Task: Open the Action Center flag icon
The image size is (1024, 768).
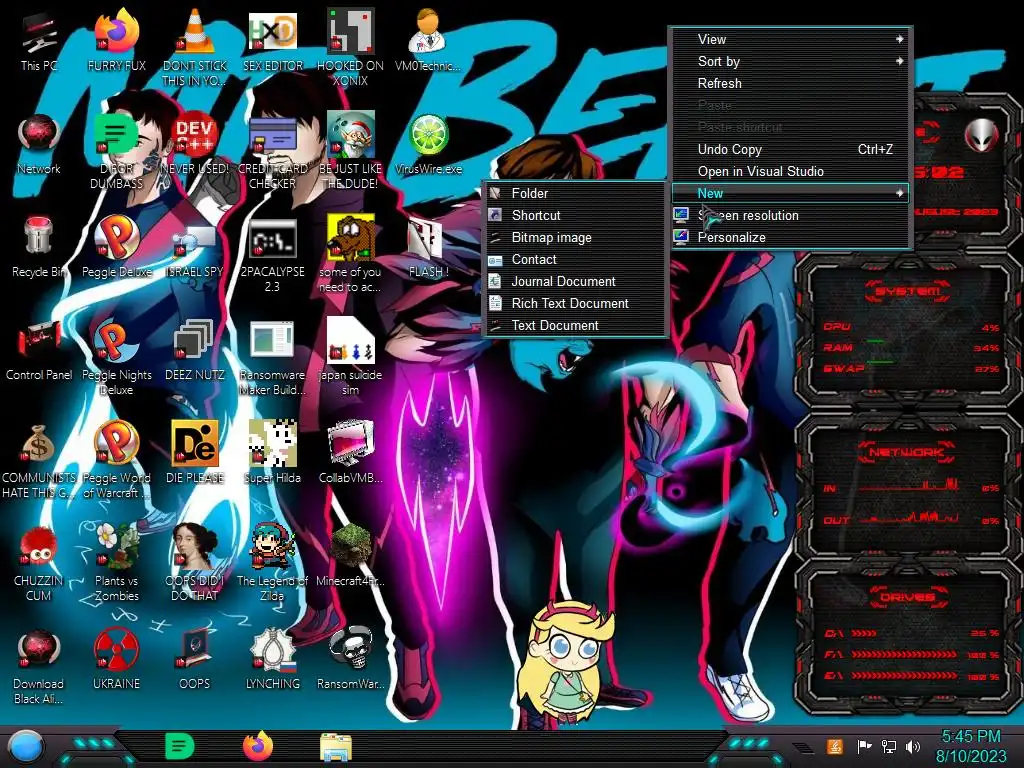Action: pyautogui.click(x=865, y=746)
